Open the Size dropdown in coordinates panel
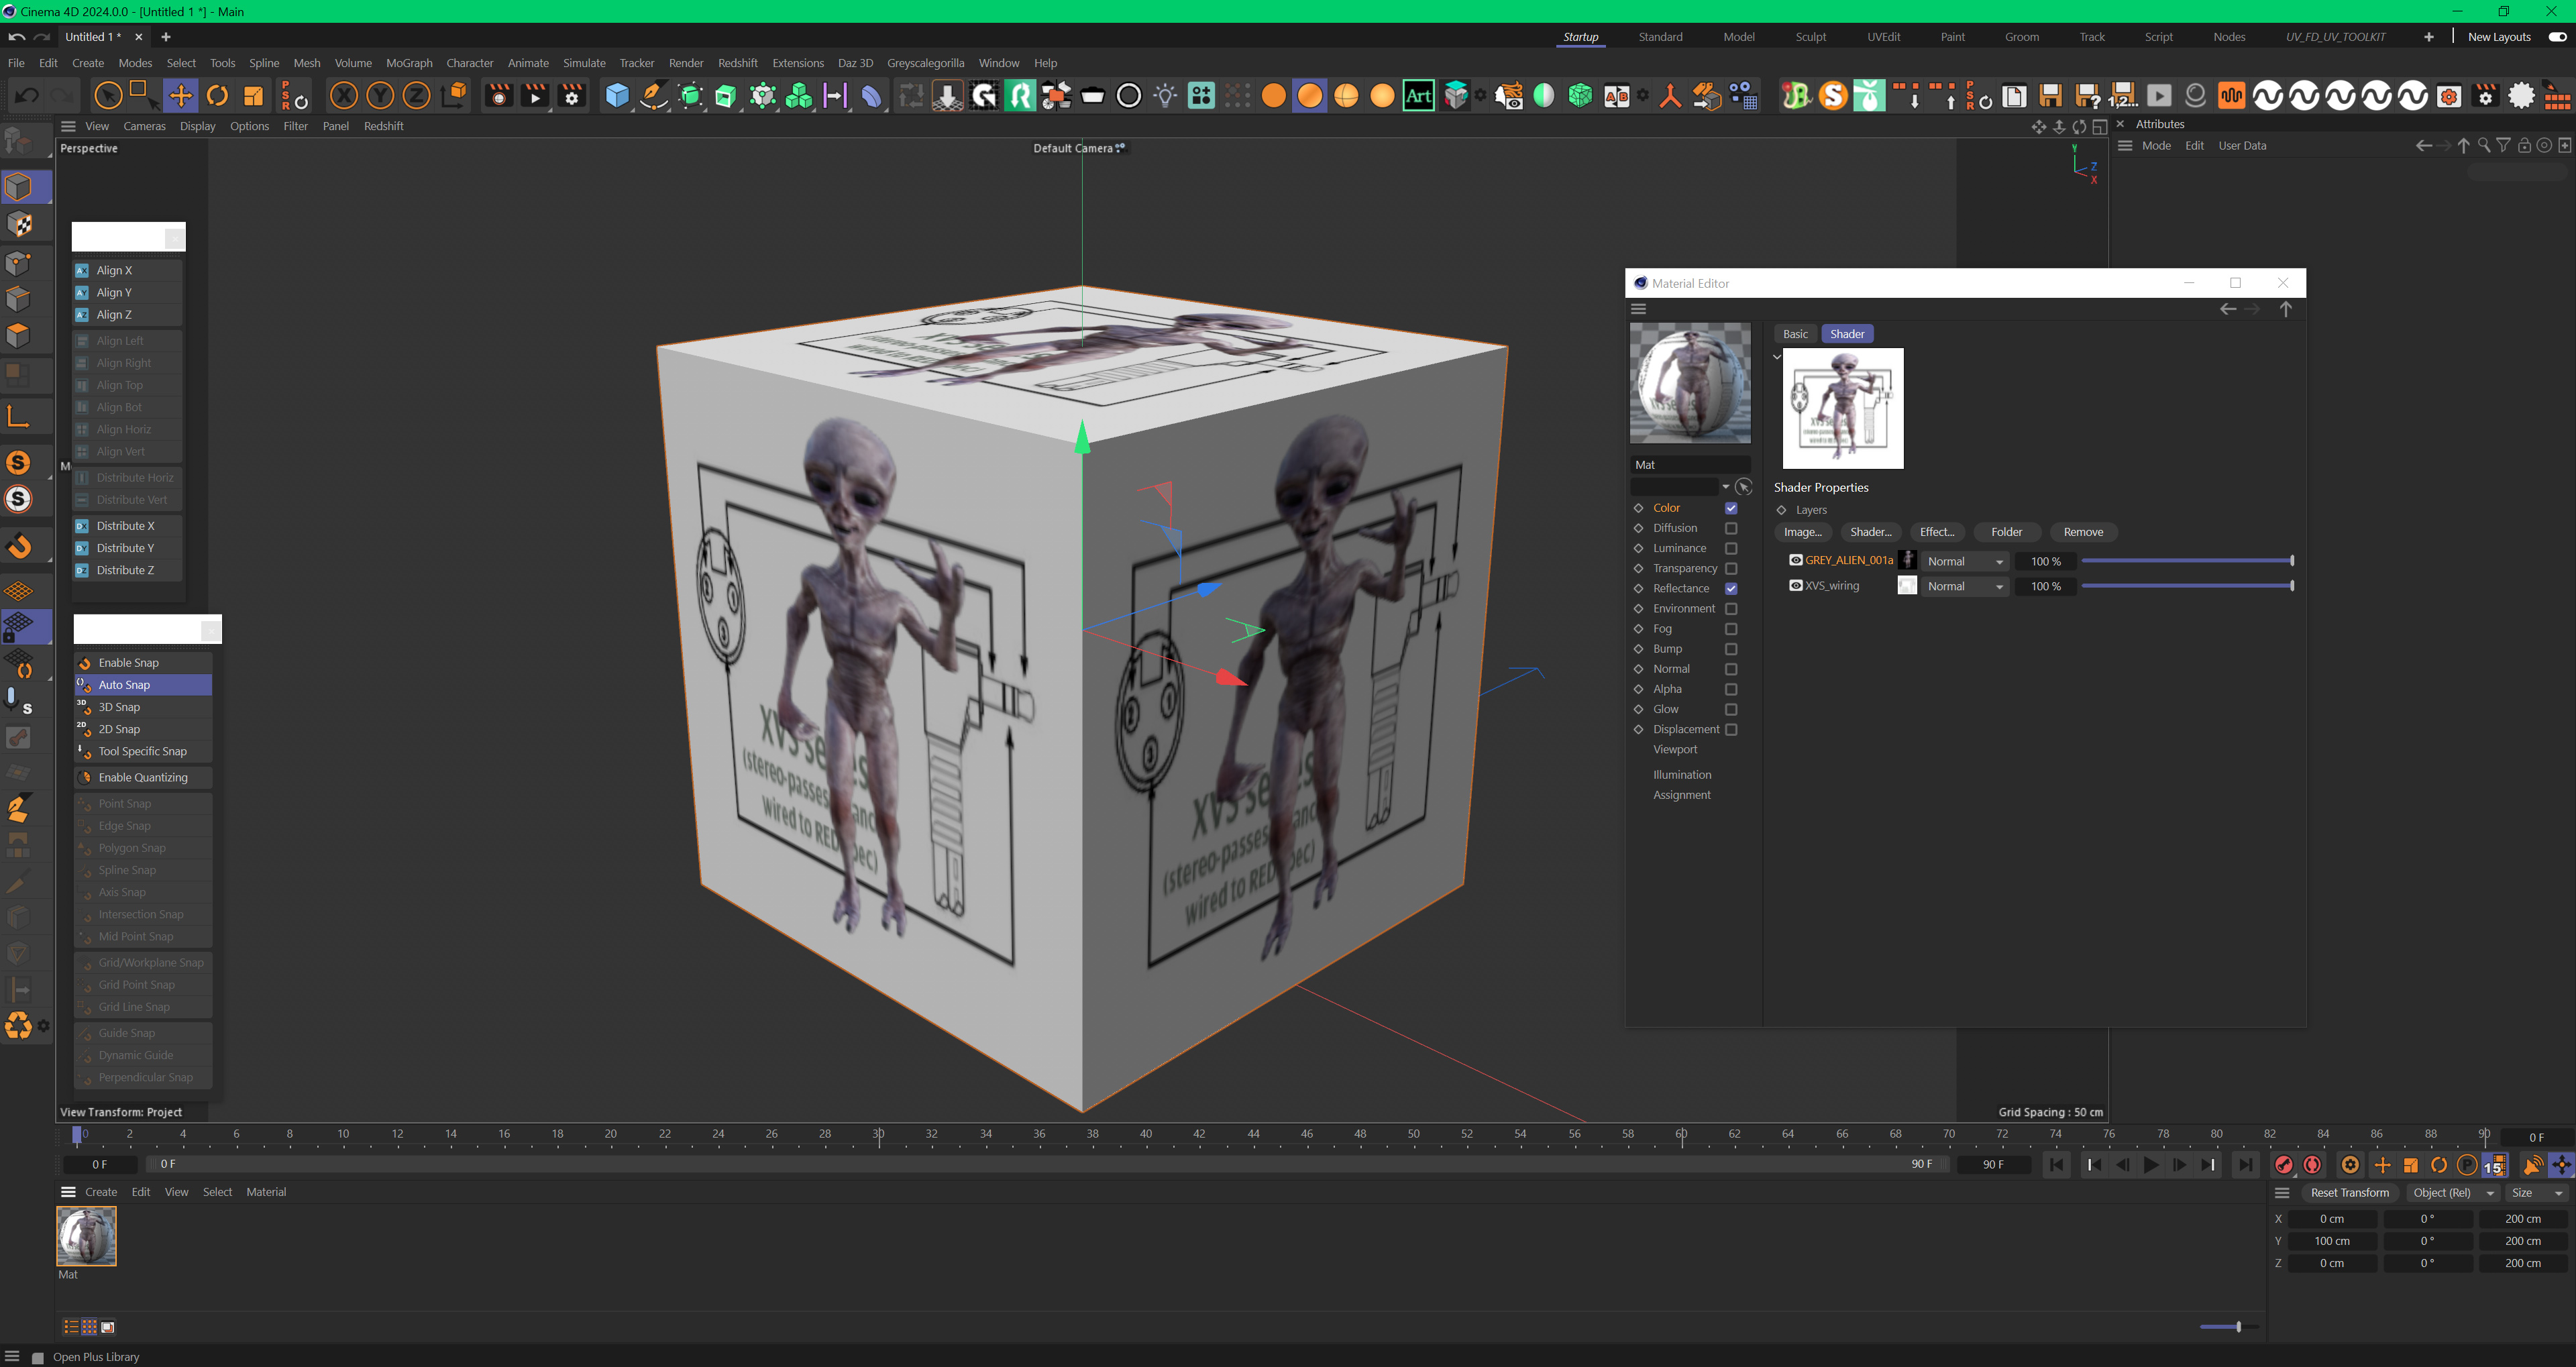This screenshot has height=1367, width=2576. coord(2537,1193)
